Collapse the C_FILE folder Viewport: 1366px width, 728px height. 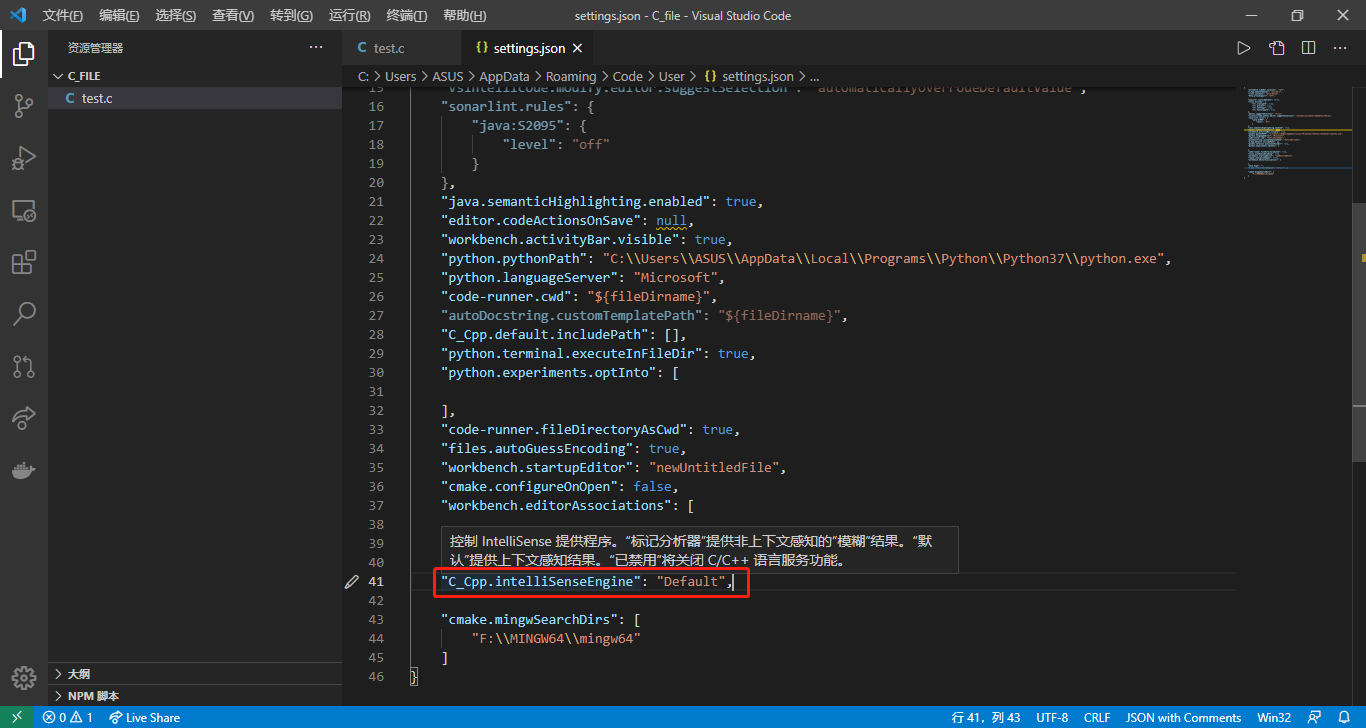click(58, 75)
